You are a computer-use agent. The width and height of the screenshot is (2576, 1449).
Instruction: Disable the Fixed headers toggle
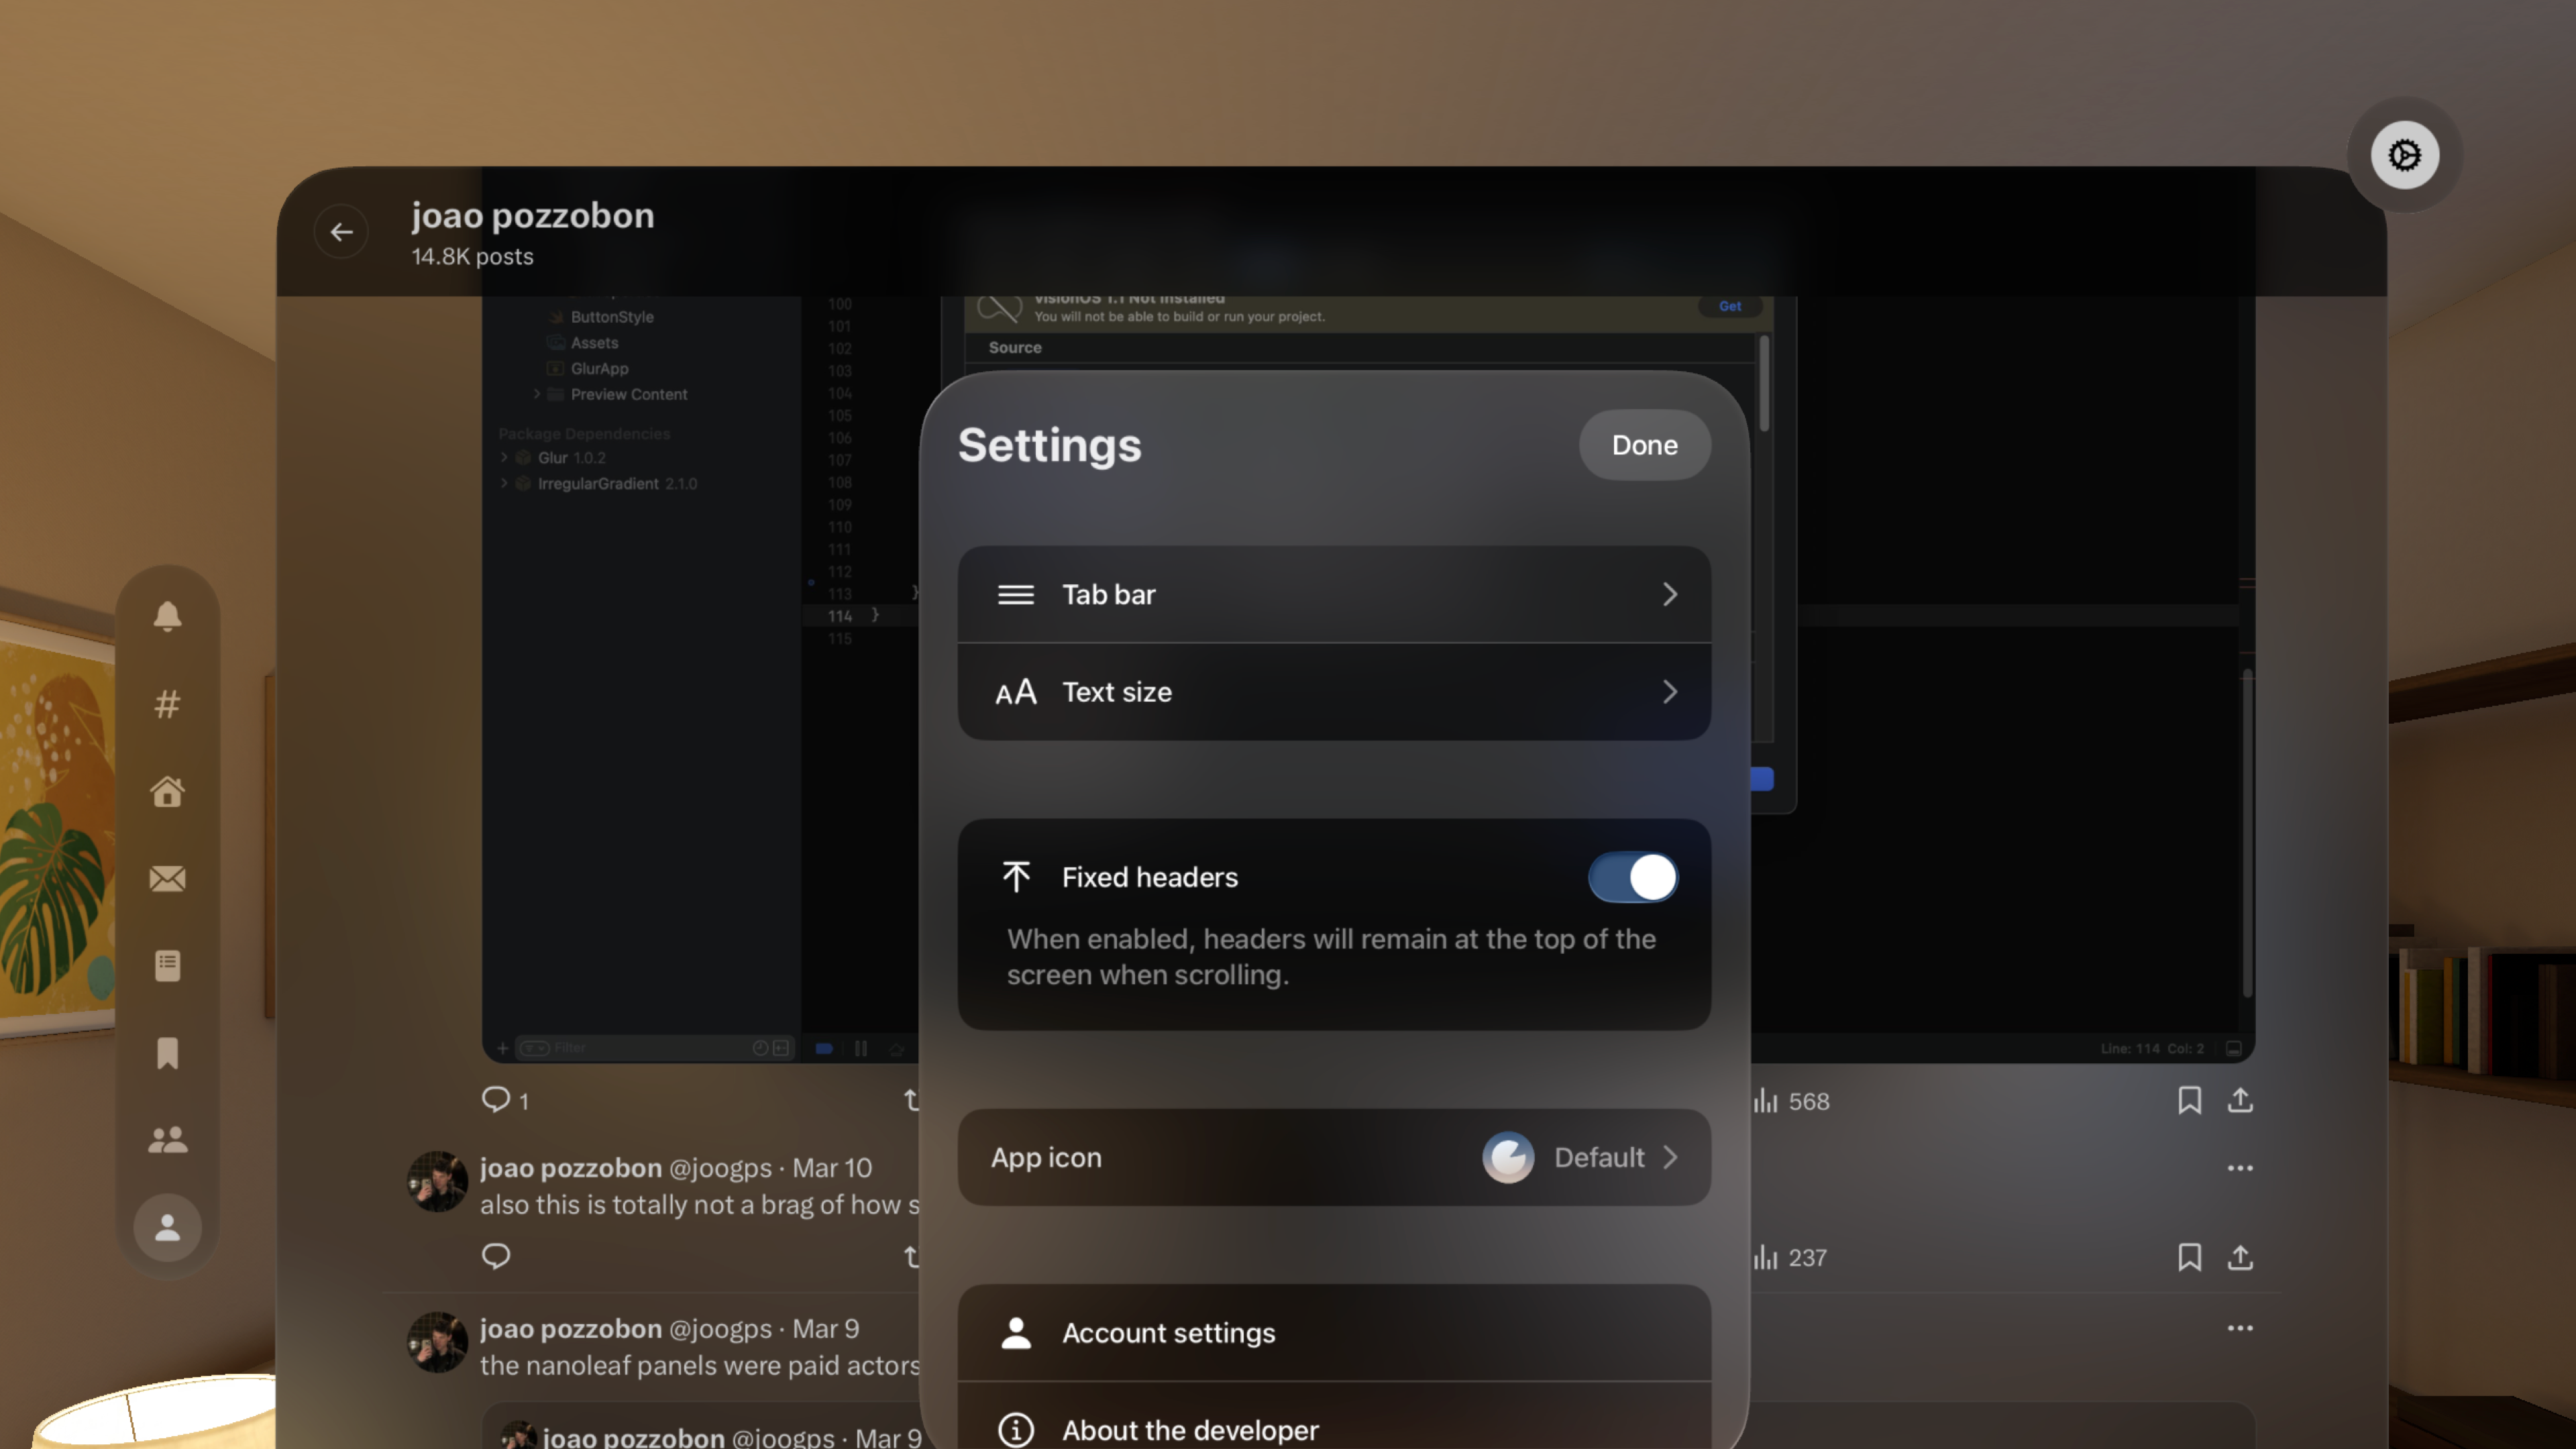[1632, 877]
